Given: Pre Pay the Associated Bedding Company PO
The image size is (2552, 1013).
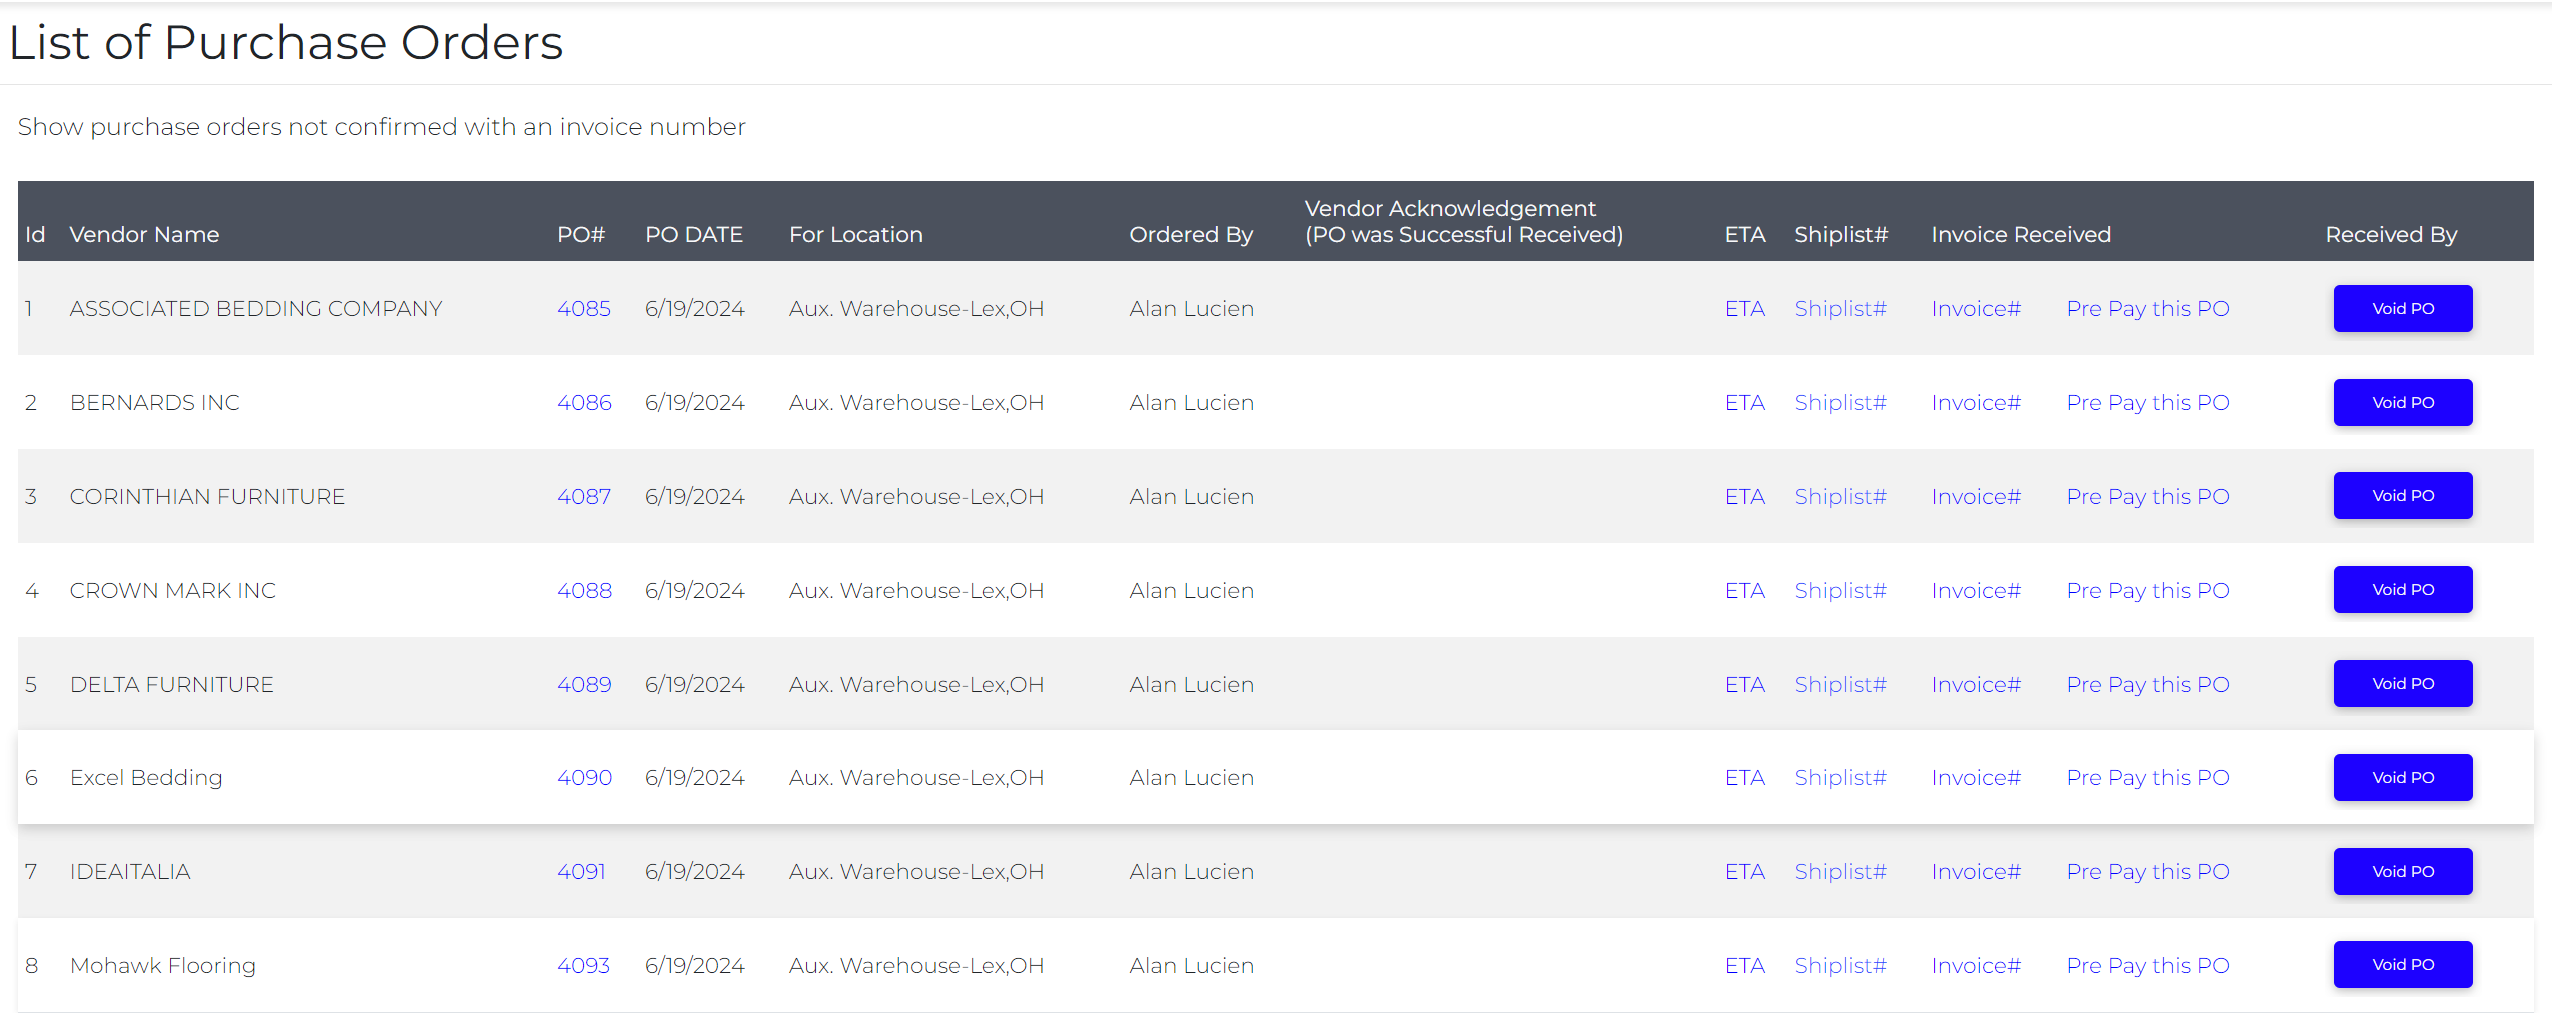Looking at the screenshot, I should tap(2148, 308).
